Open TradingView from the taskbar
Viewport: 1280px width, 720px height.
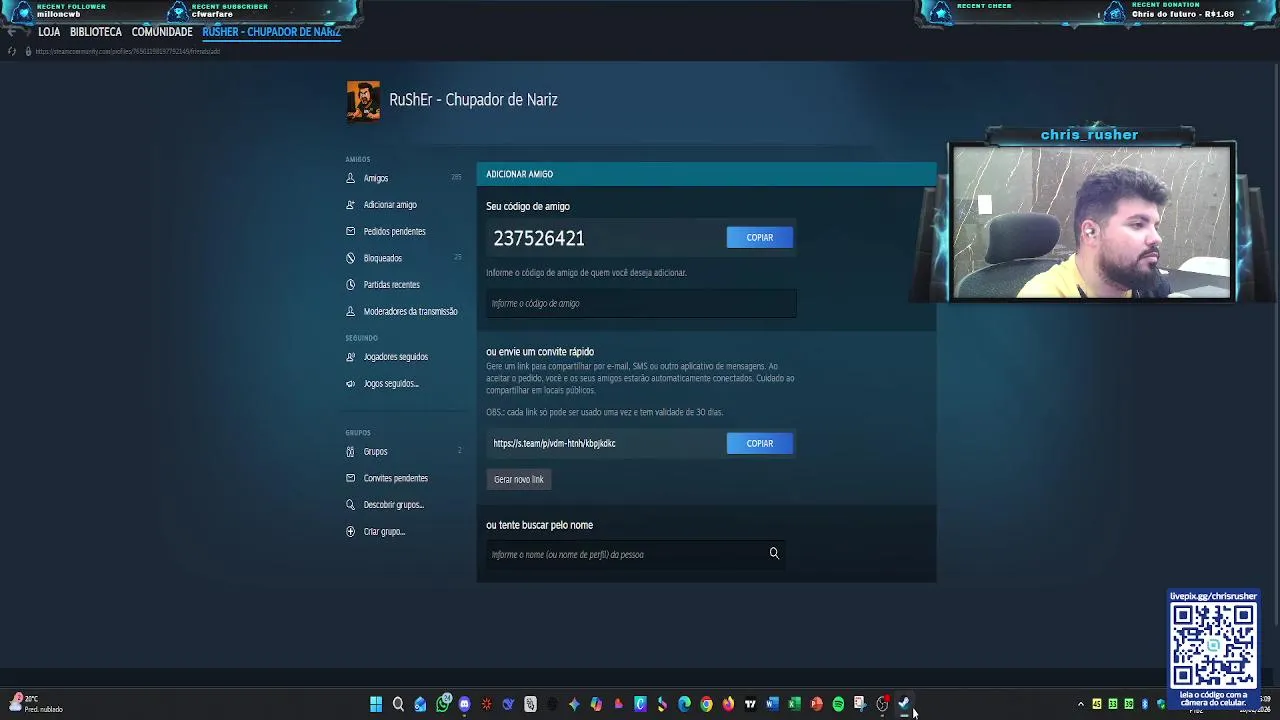(x=750, y=705)
